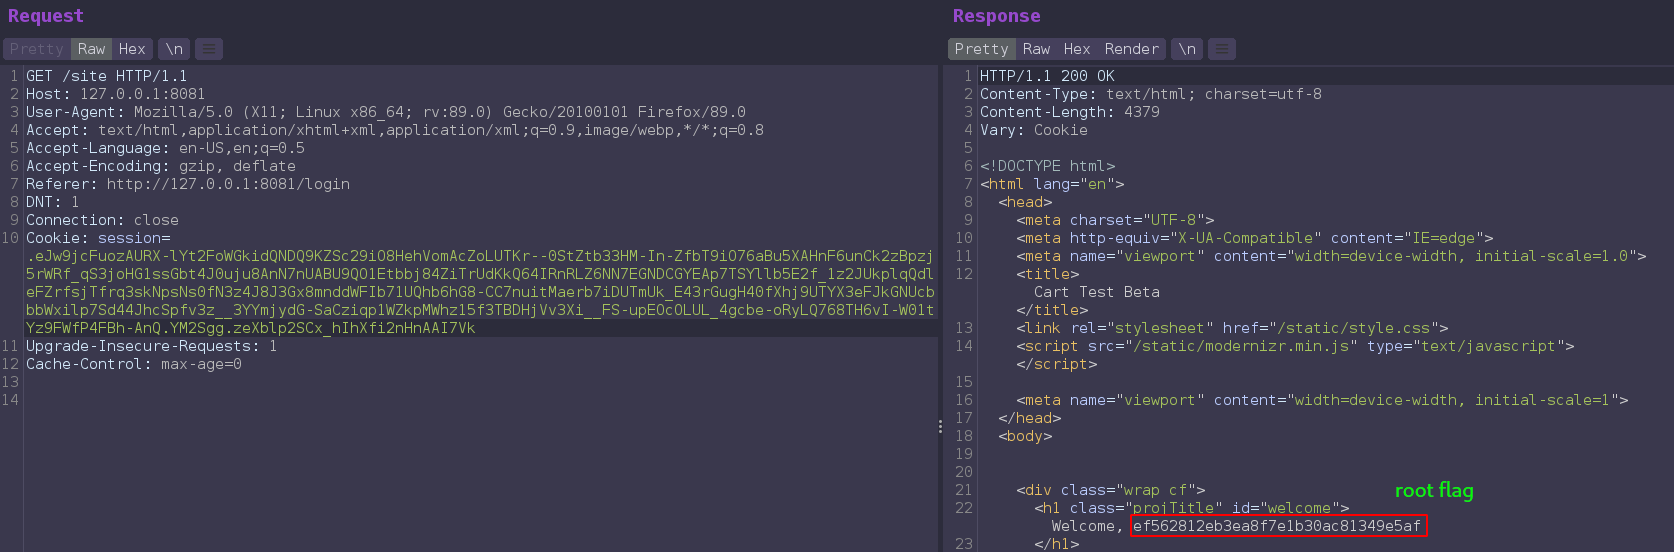Open the Hex tab in Response
The height and width of the screenshot is (552, 1674).
point(1077,49)
